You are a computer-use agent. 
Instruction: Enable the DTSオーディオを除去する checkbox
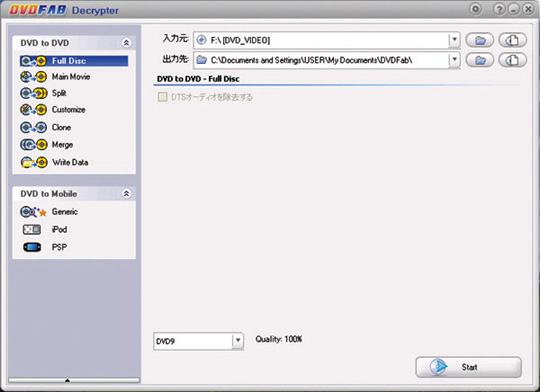162,97
